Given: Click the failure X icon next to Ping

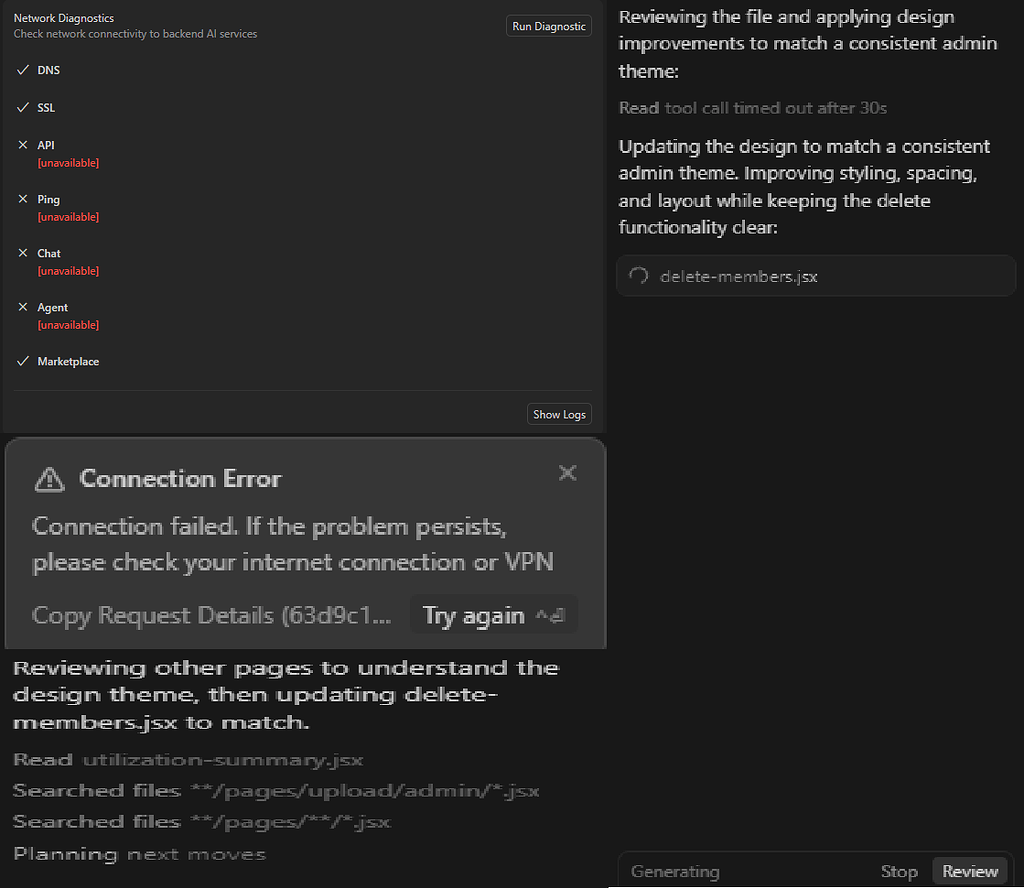Looking at the screenshot, I should coord(23,199).
